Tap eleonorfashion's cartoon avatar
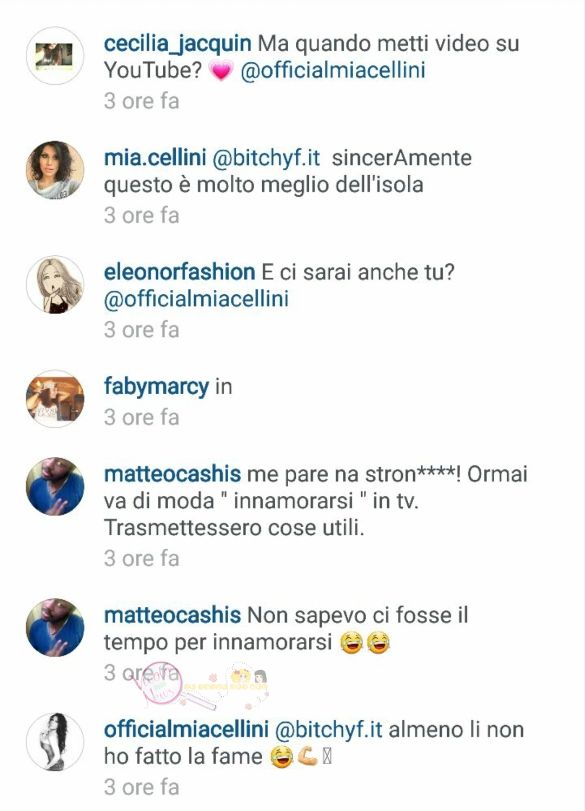Screen dimensions: 585x811 point(55,284)
